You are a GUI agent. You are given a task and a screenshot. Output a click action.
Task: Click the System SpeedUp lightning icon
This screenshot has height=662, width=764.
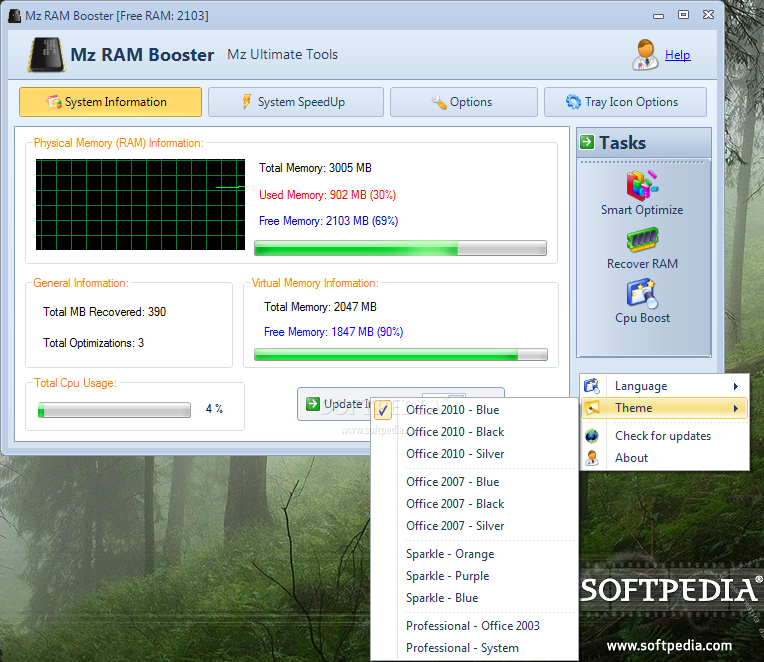[x=247, y=102]
